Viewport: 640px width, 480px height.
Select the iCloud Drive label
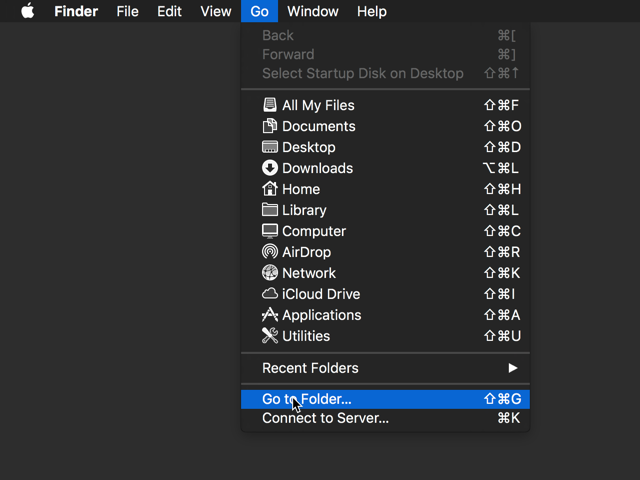[x=321, y=294]
